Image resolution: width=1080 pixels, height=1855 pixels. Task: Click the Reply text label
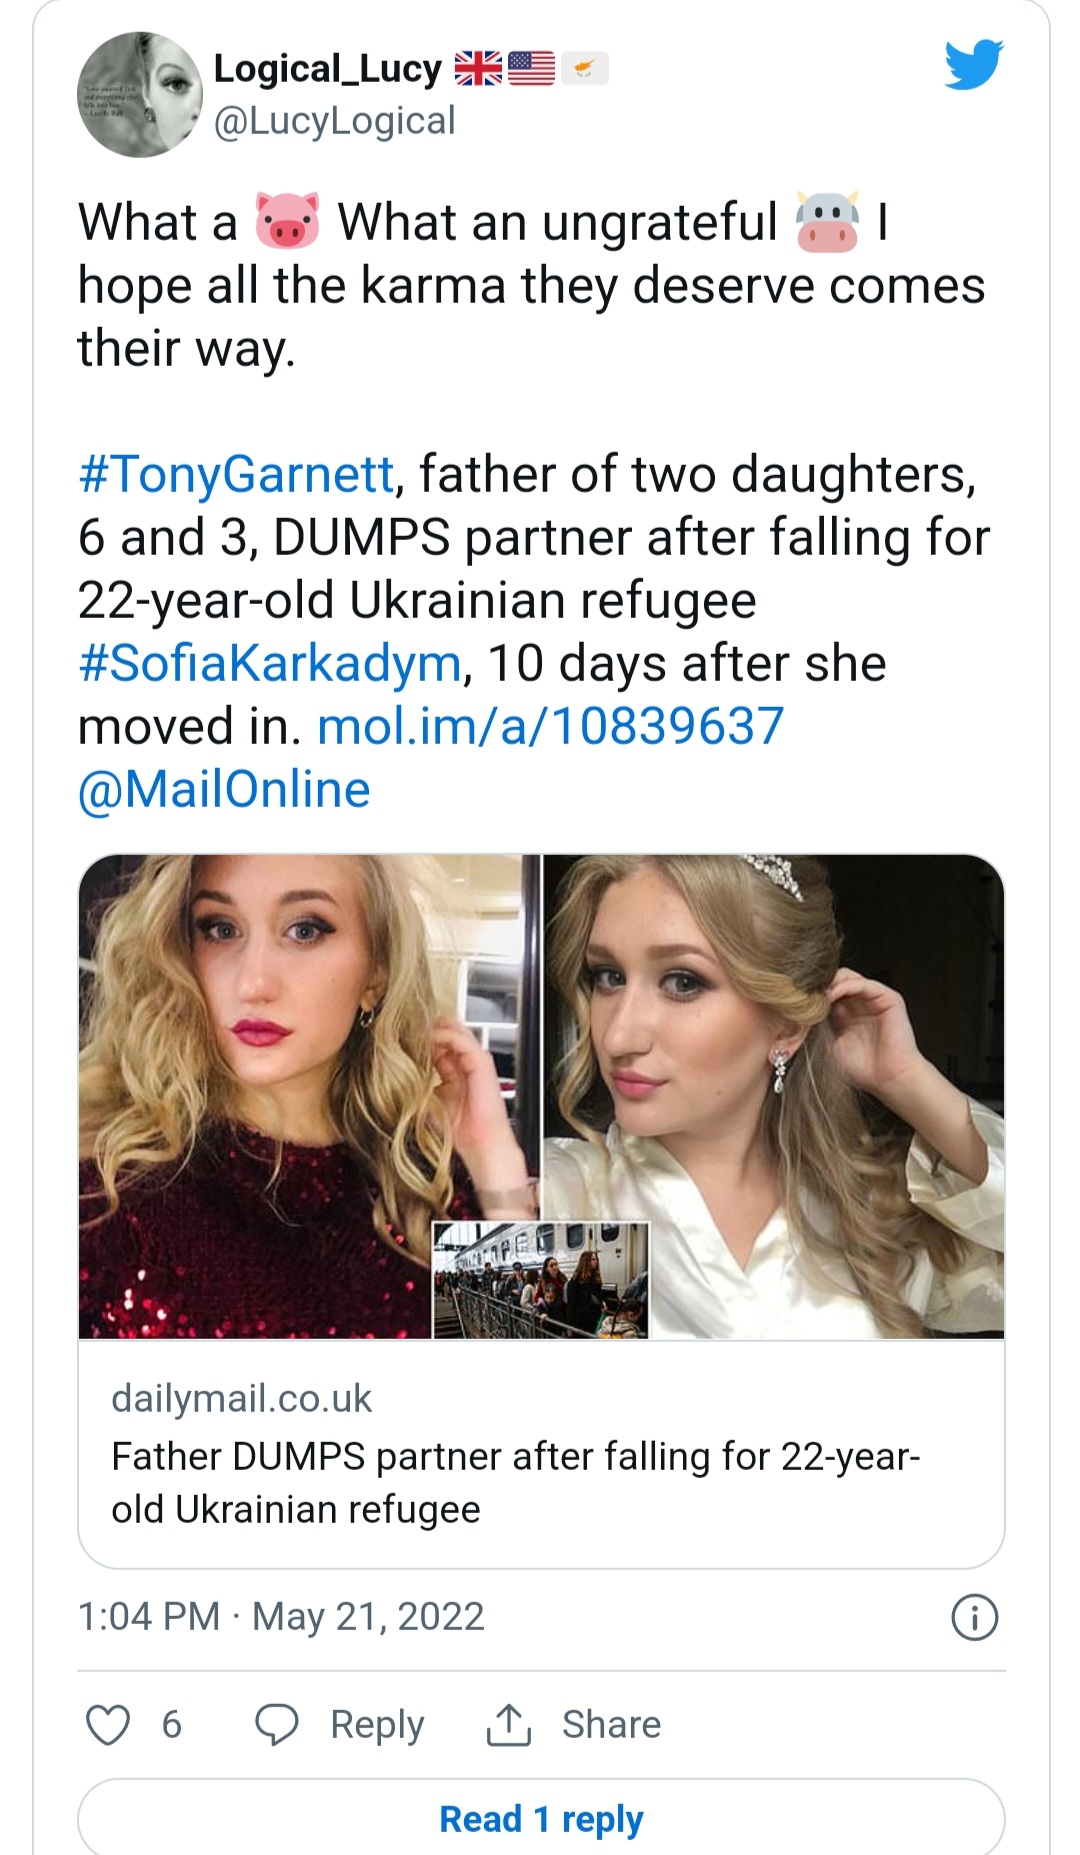pos(377,1725)
